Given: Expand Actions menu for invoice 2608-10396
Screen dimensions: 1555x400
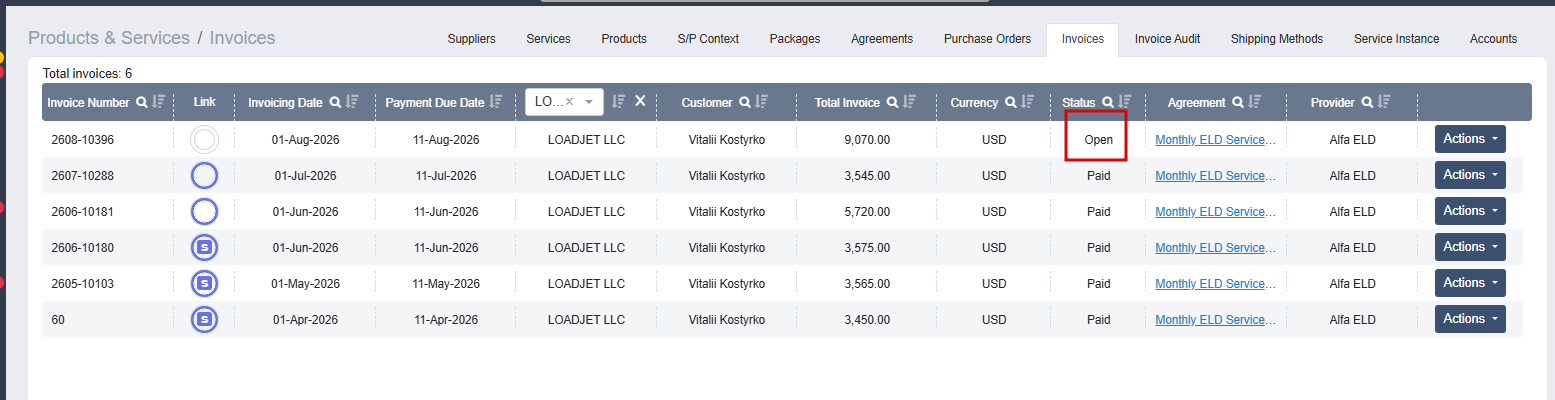Looking at the screenshot, I should [x=1470, y=139].
